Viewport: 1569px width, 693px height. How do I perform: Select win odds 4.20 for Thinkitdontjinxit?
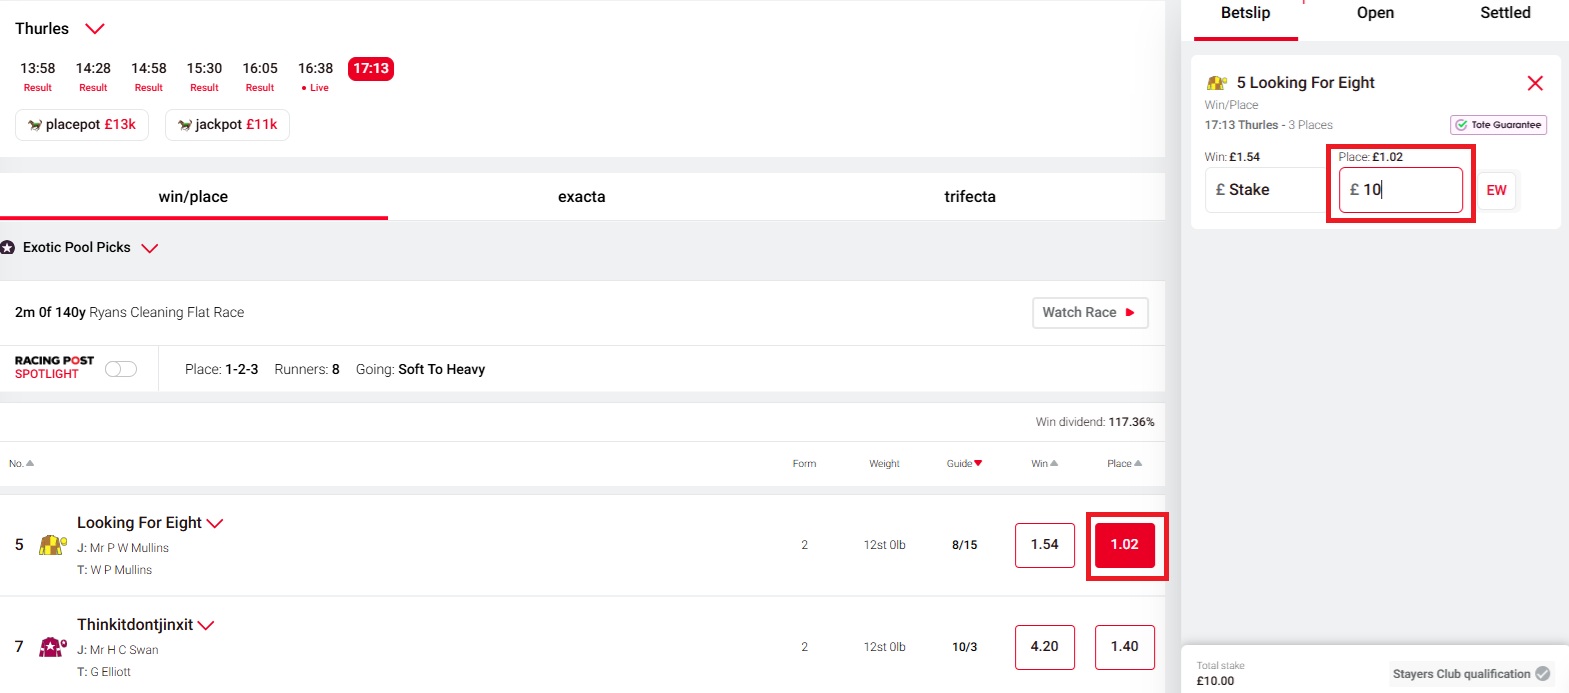pos(1044,647)
